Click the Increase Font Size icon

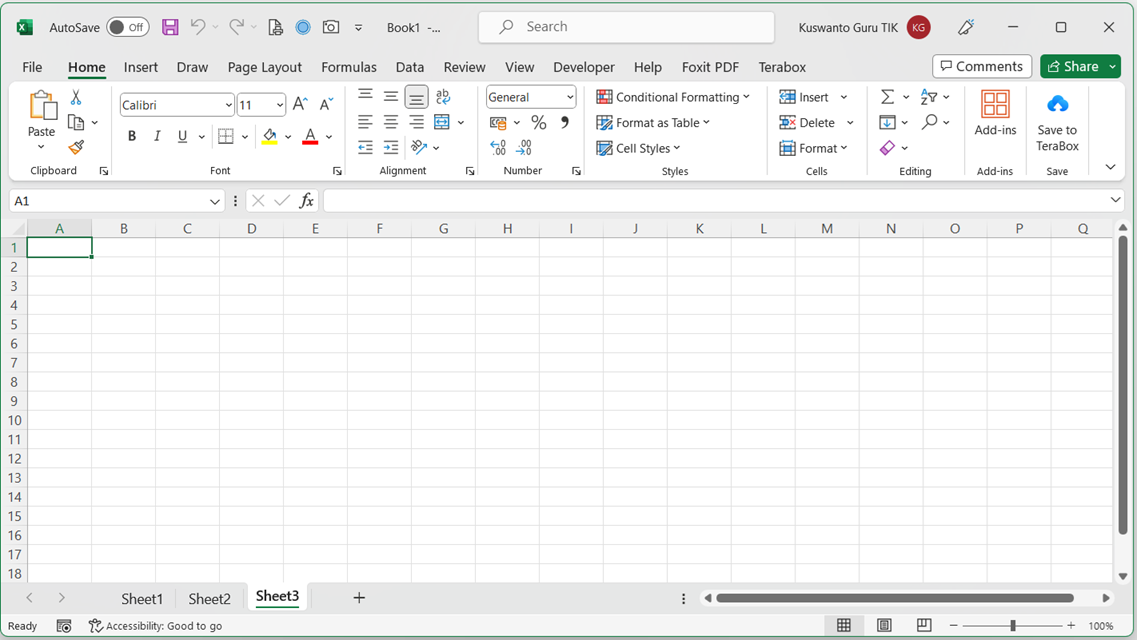300,104
